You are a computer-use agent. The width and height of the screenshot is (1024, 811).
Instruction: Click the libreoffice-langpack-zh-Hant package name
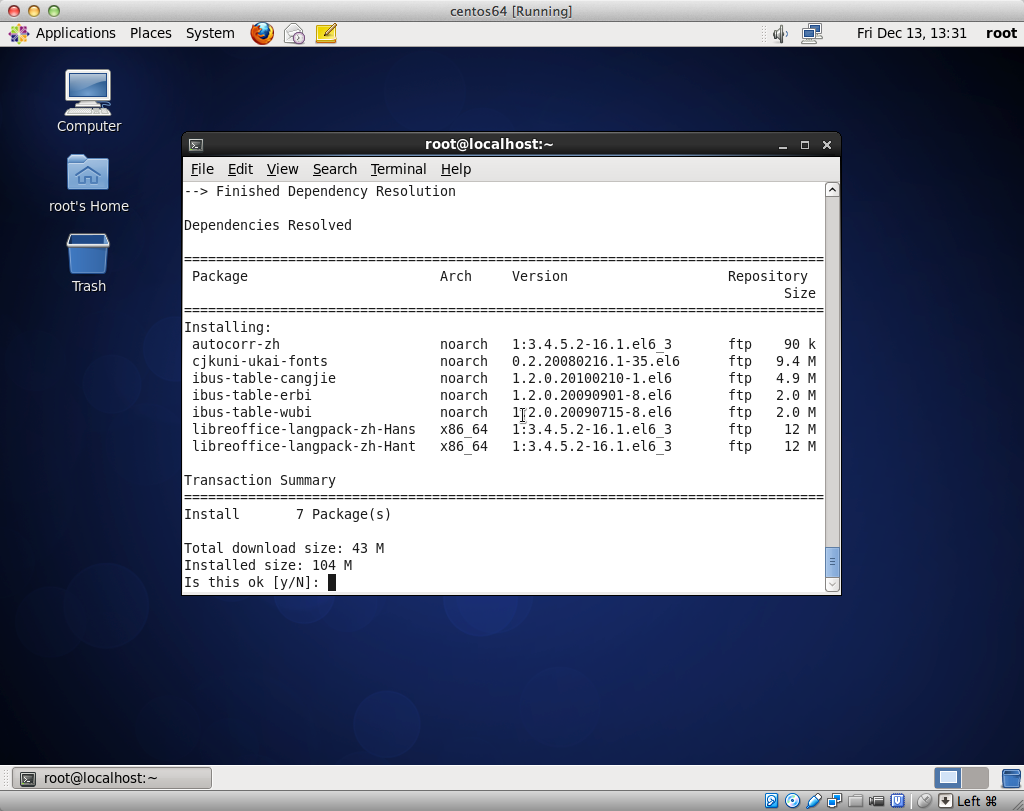click(304, 447)
